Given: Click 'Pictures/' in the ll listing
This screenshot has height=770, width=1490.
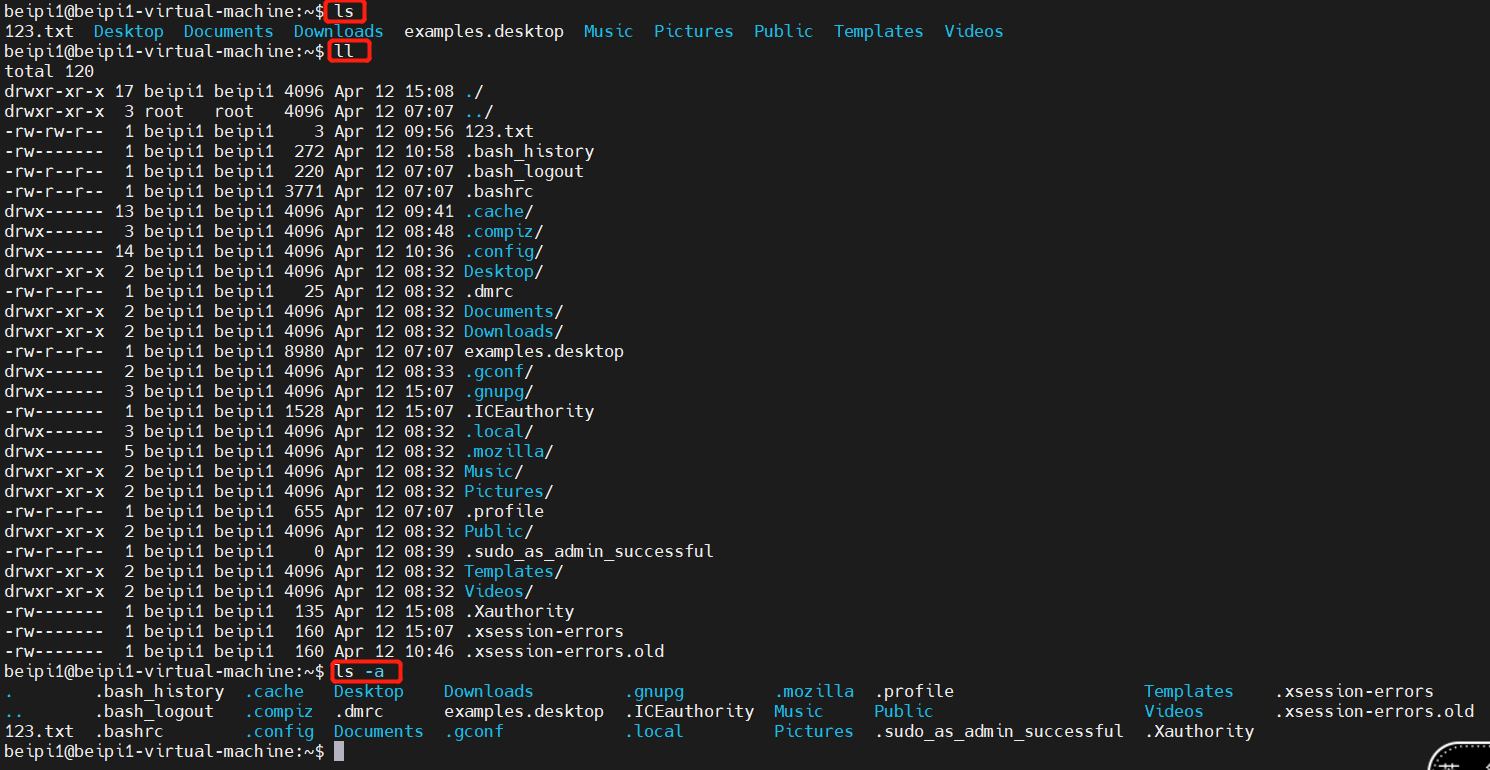Looking at the screenshot, I should (509, 491).
